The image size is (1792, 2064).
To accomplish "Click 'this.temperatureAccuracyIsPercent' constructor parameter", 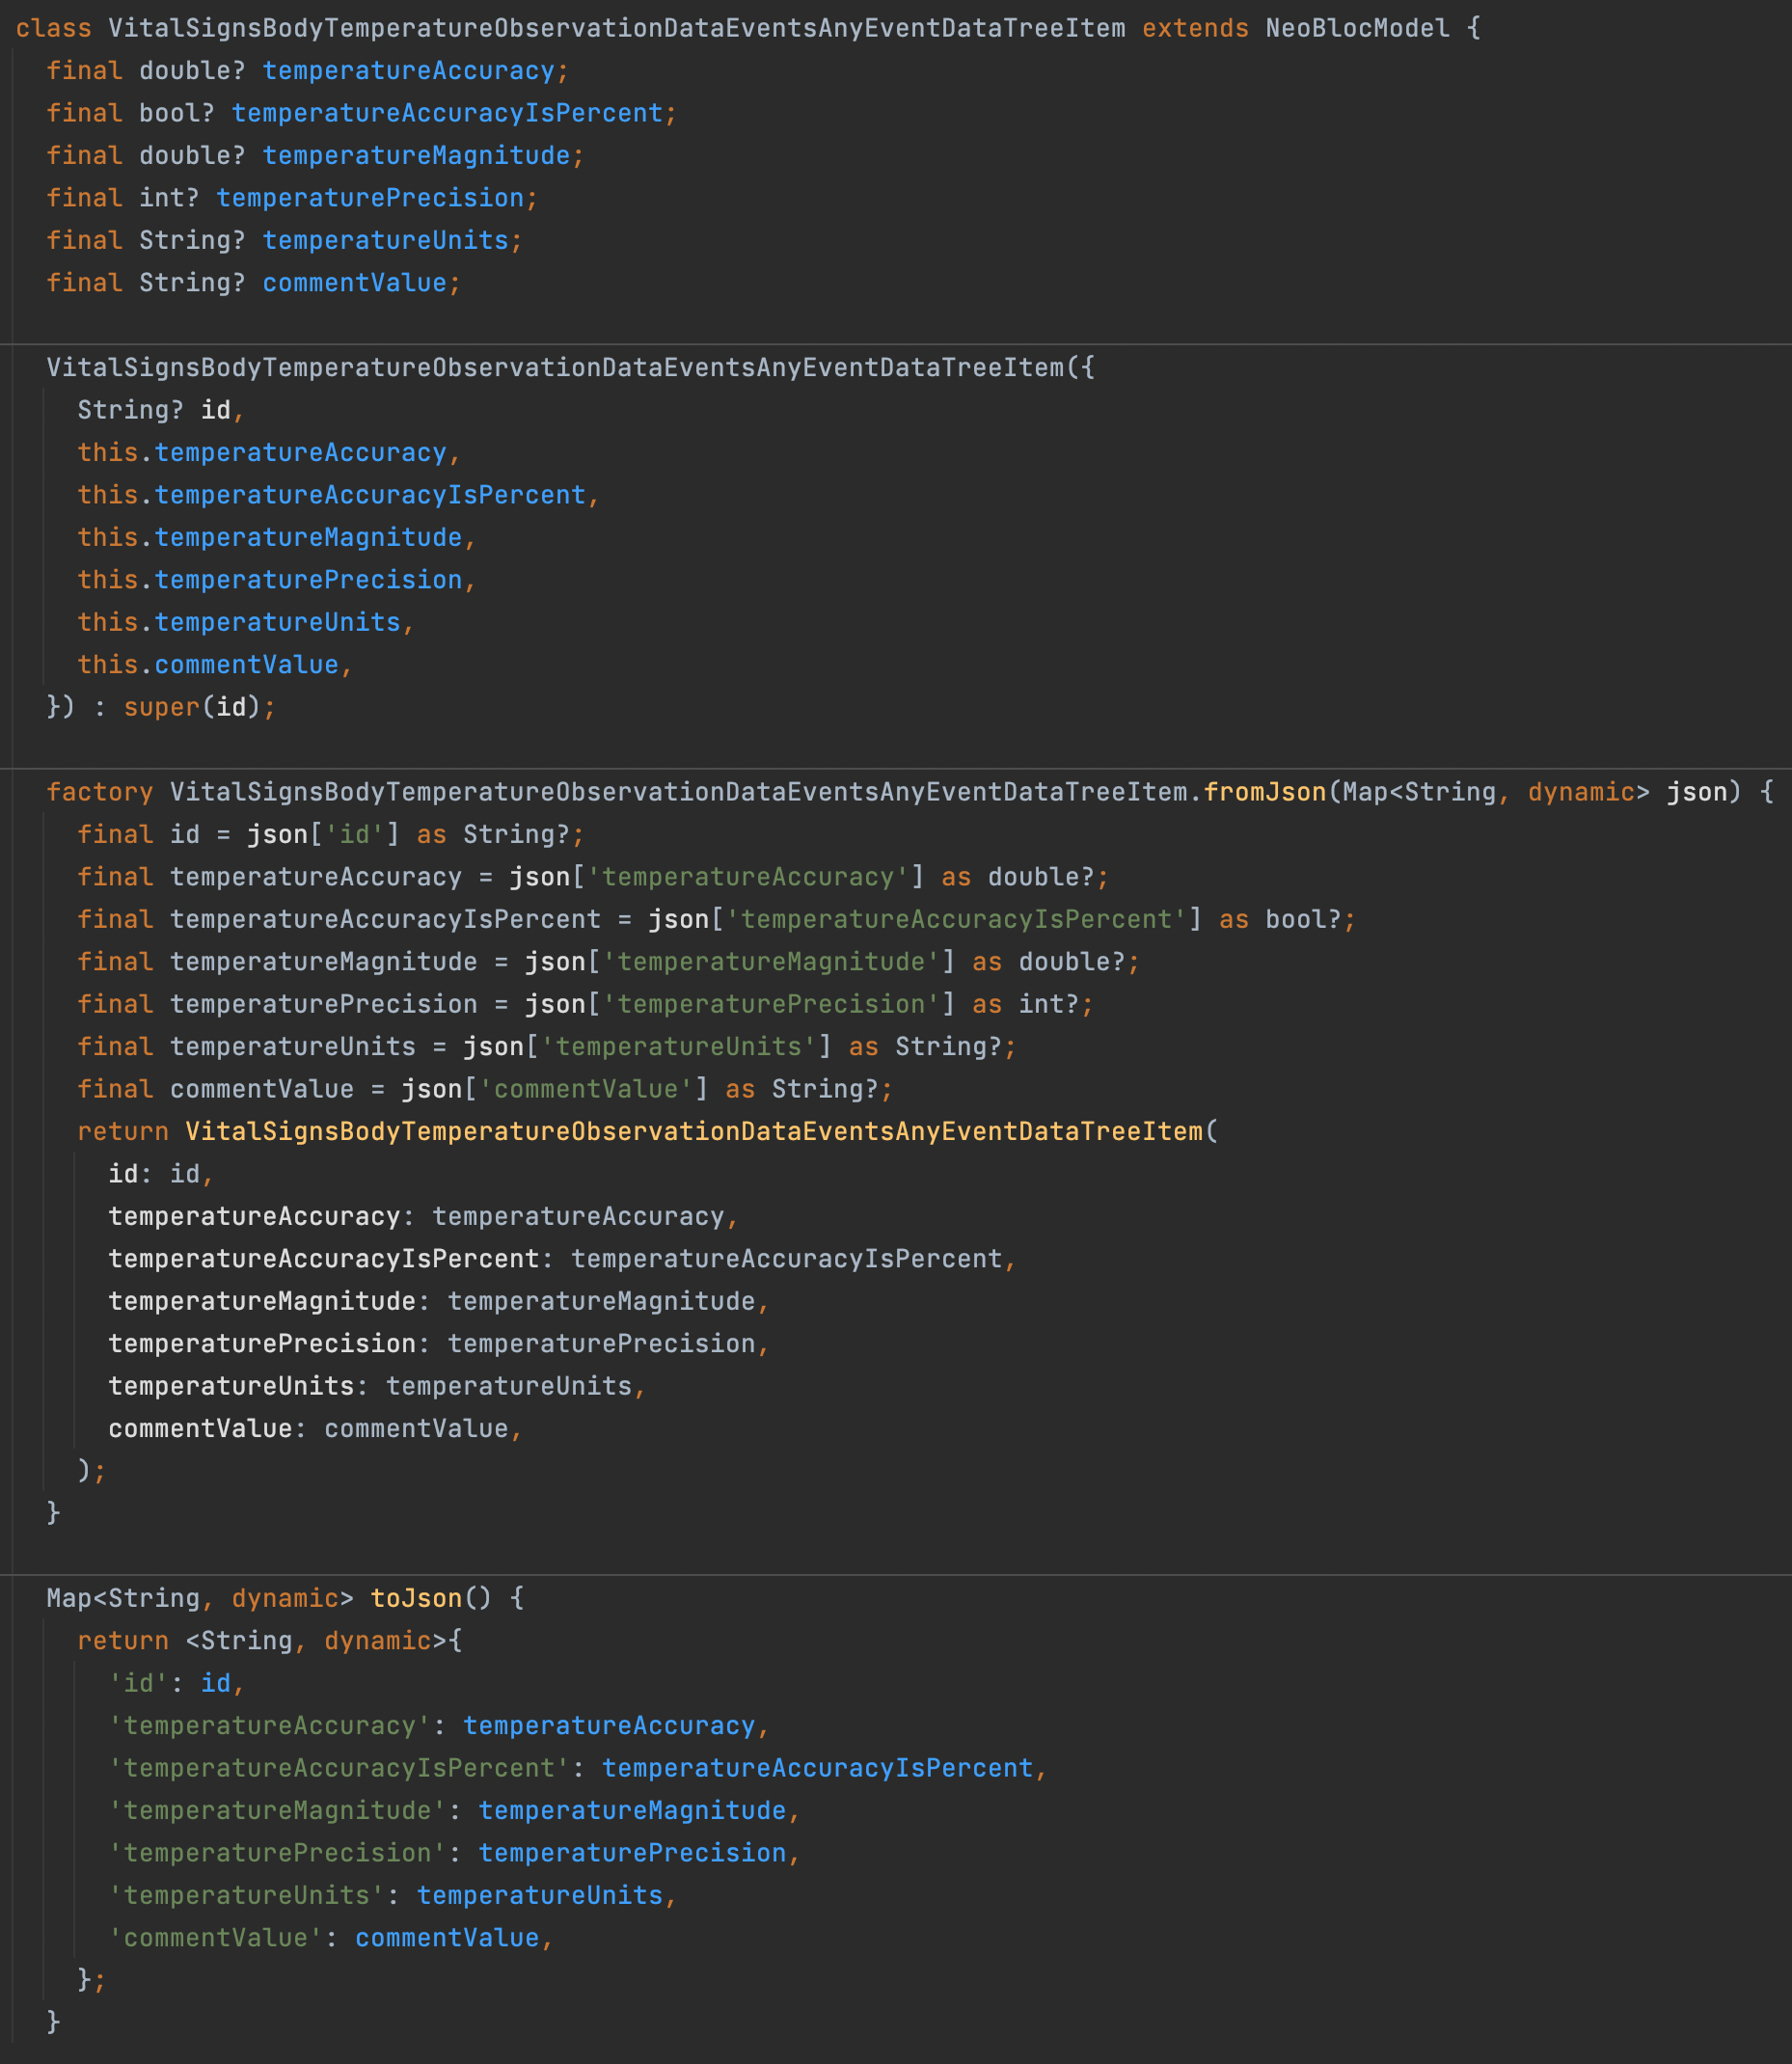I will pos(331,495).
